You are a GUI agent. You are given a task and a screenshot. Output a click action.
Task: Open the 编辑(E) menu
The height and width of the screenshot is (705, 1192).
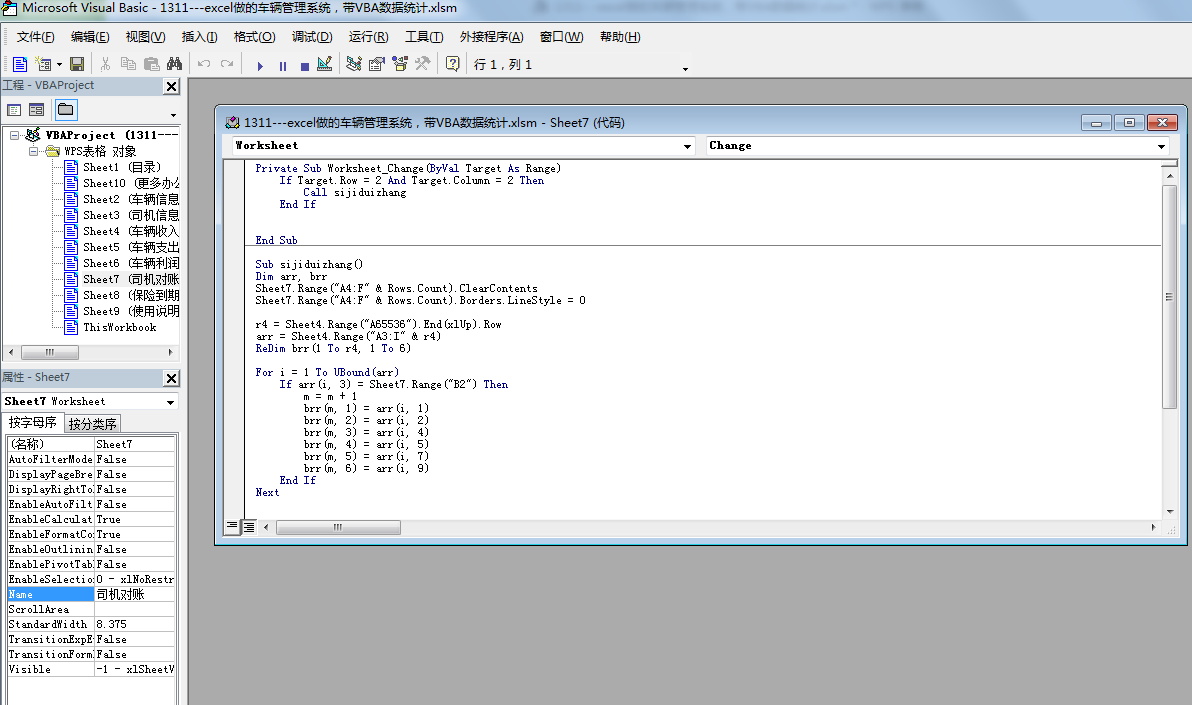point(90,37)
